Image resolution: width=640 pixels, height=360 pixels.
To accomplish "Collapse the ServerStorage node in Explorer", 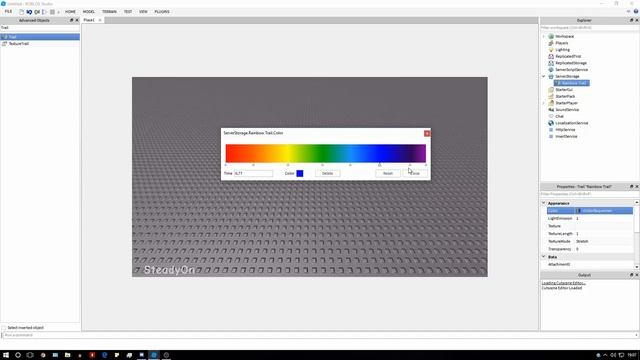I will 544,76.
